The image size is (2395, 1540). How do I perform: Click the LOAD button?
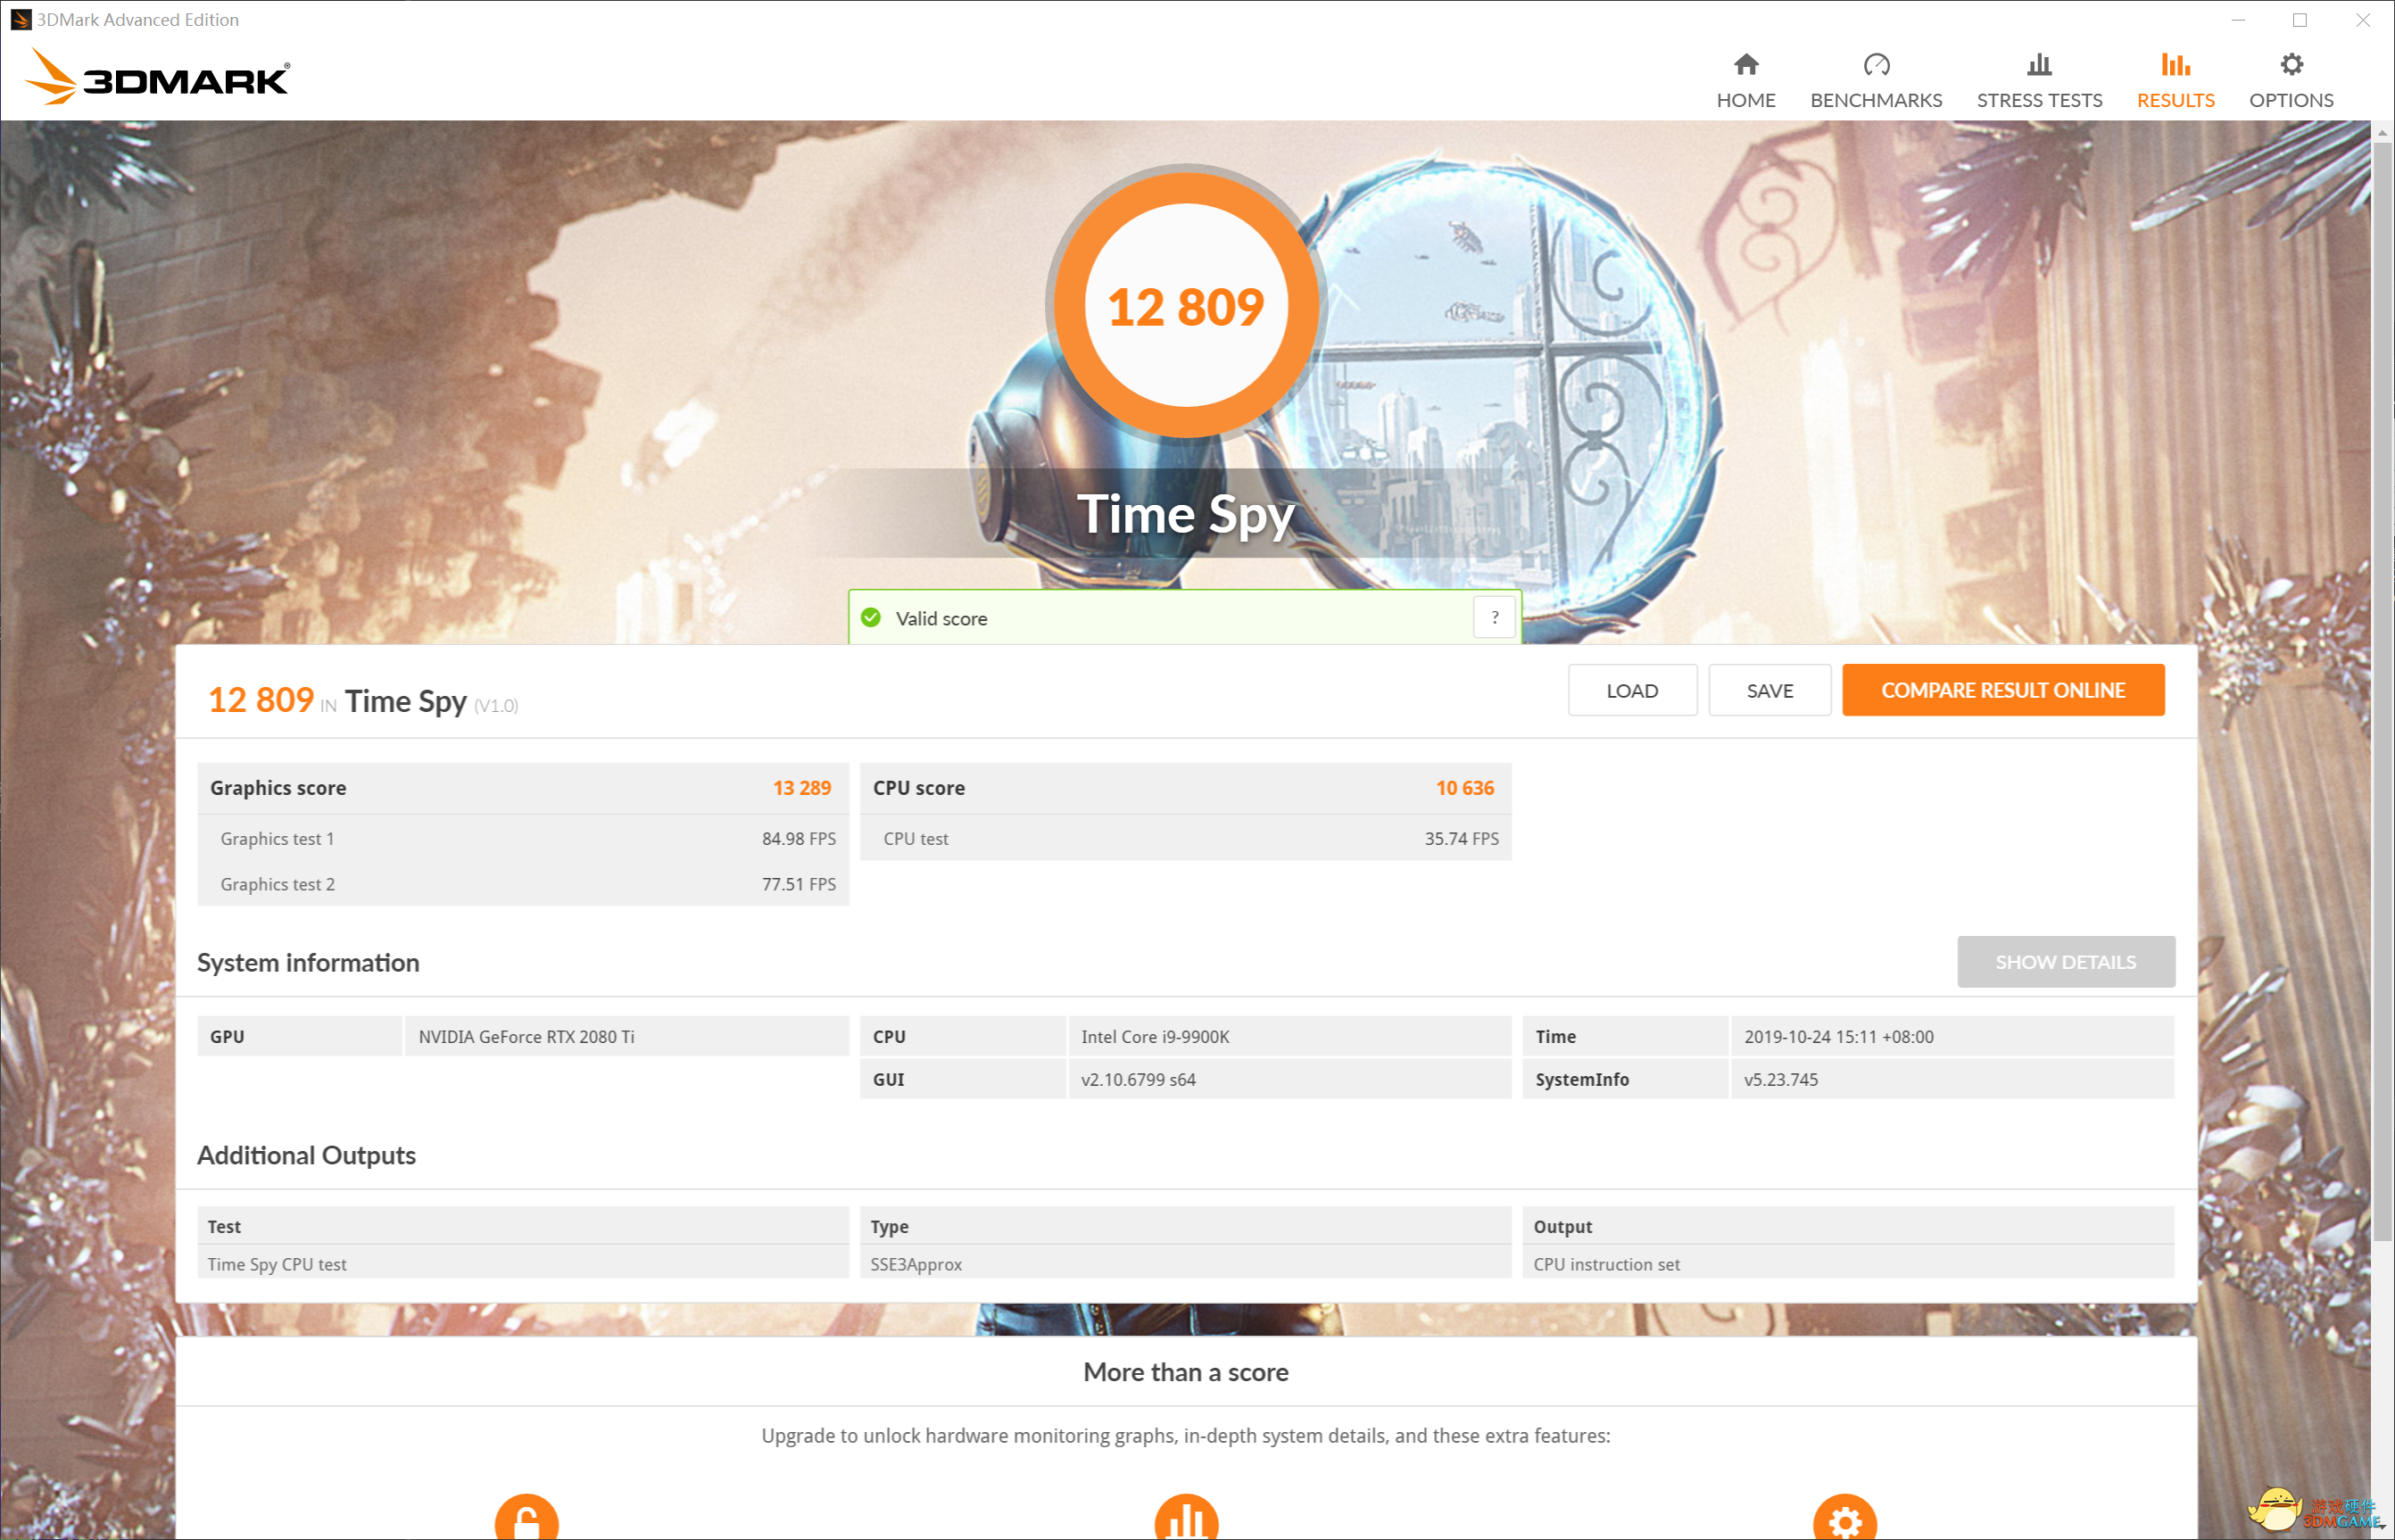(1632, 691)
